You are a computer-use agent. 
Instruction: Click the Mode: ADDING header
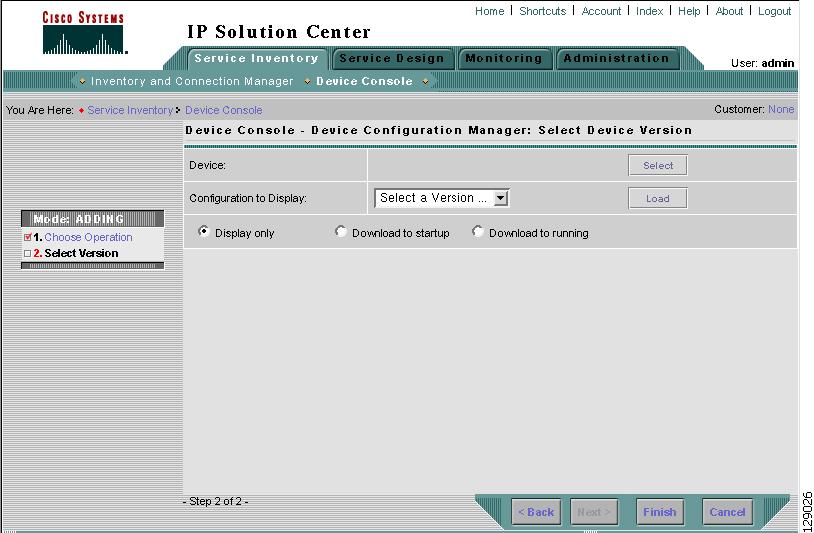click(92, 218)
